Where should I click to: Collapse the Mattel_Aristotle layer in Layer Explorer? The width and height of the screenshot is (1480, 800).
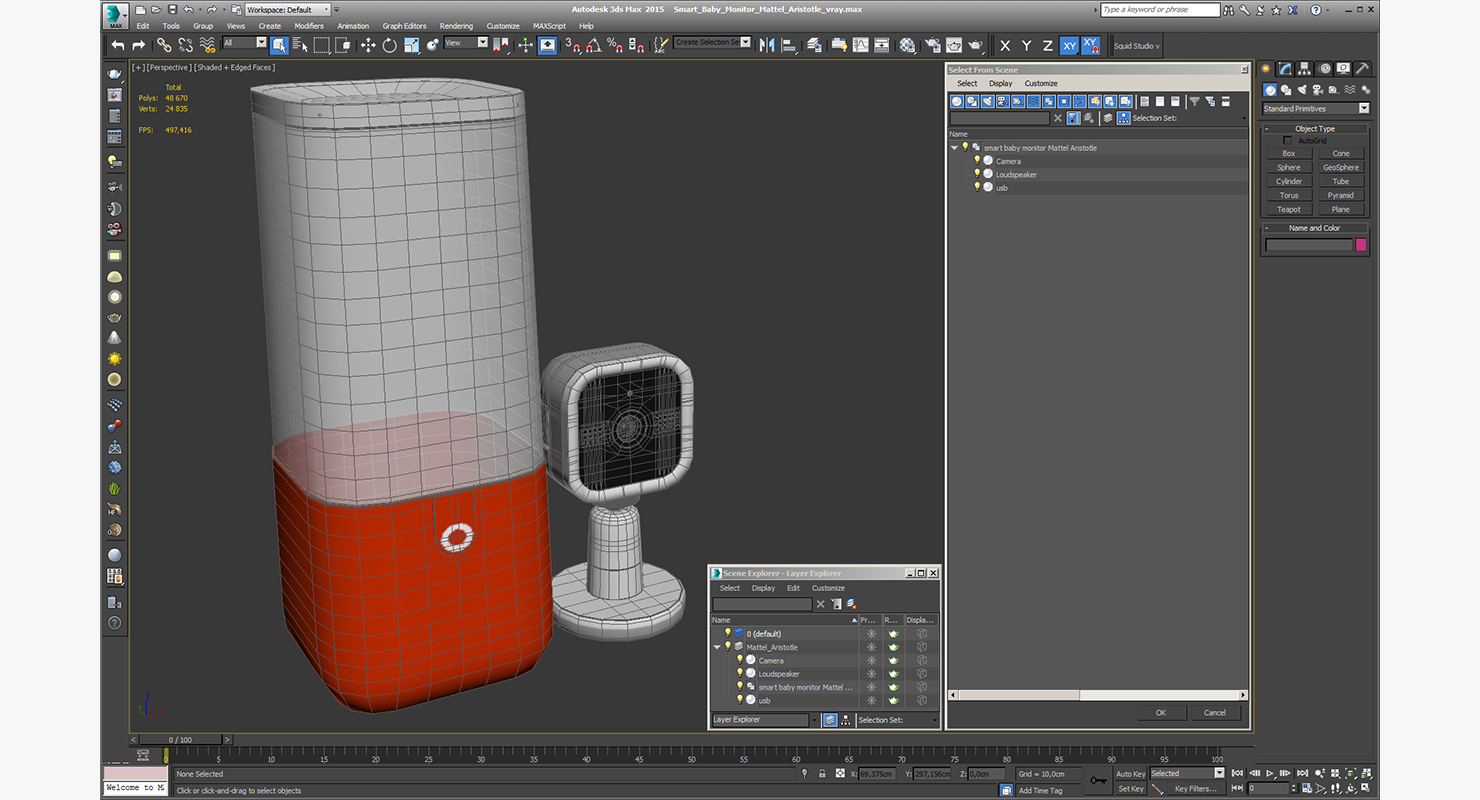point(717,647)
